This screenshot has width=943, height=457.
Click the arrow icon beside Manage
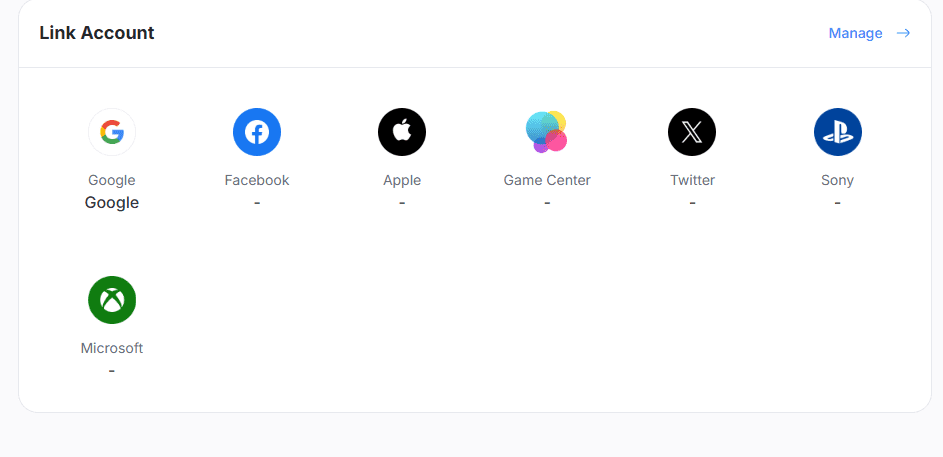click(x=903, y=33)
